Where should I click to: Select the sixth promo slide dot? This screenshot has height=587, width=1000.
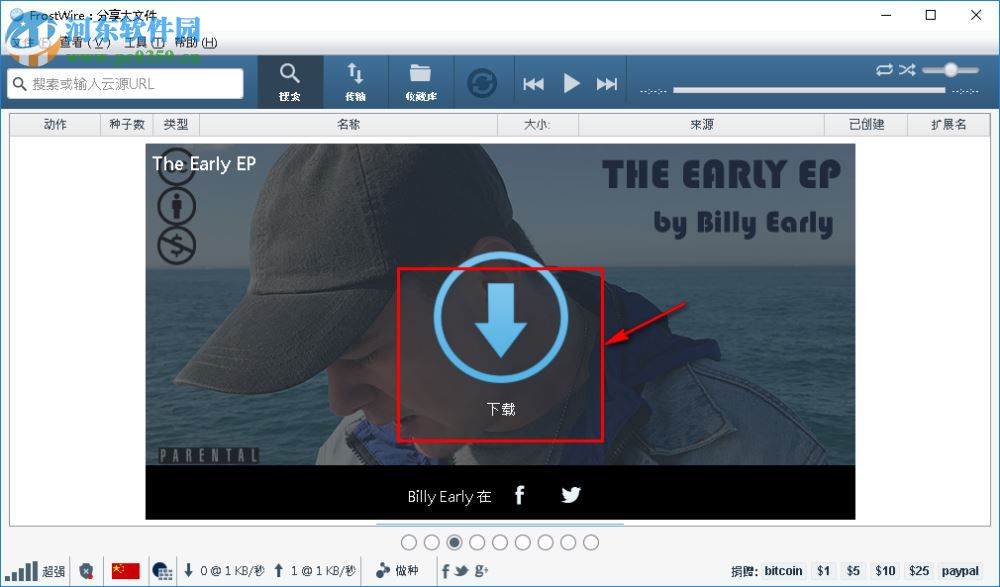(522, 542)
